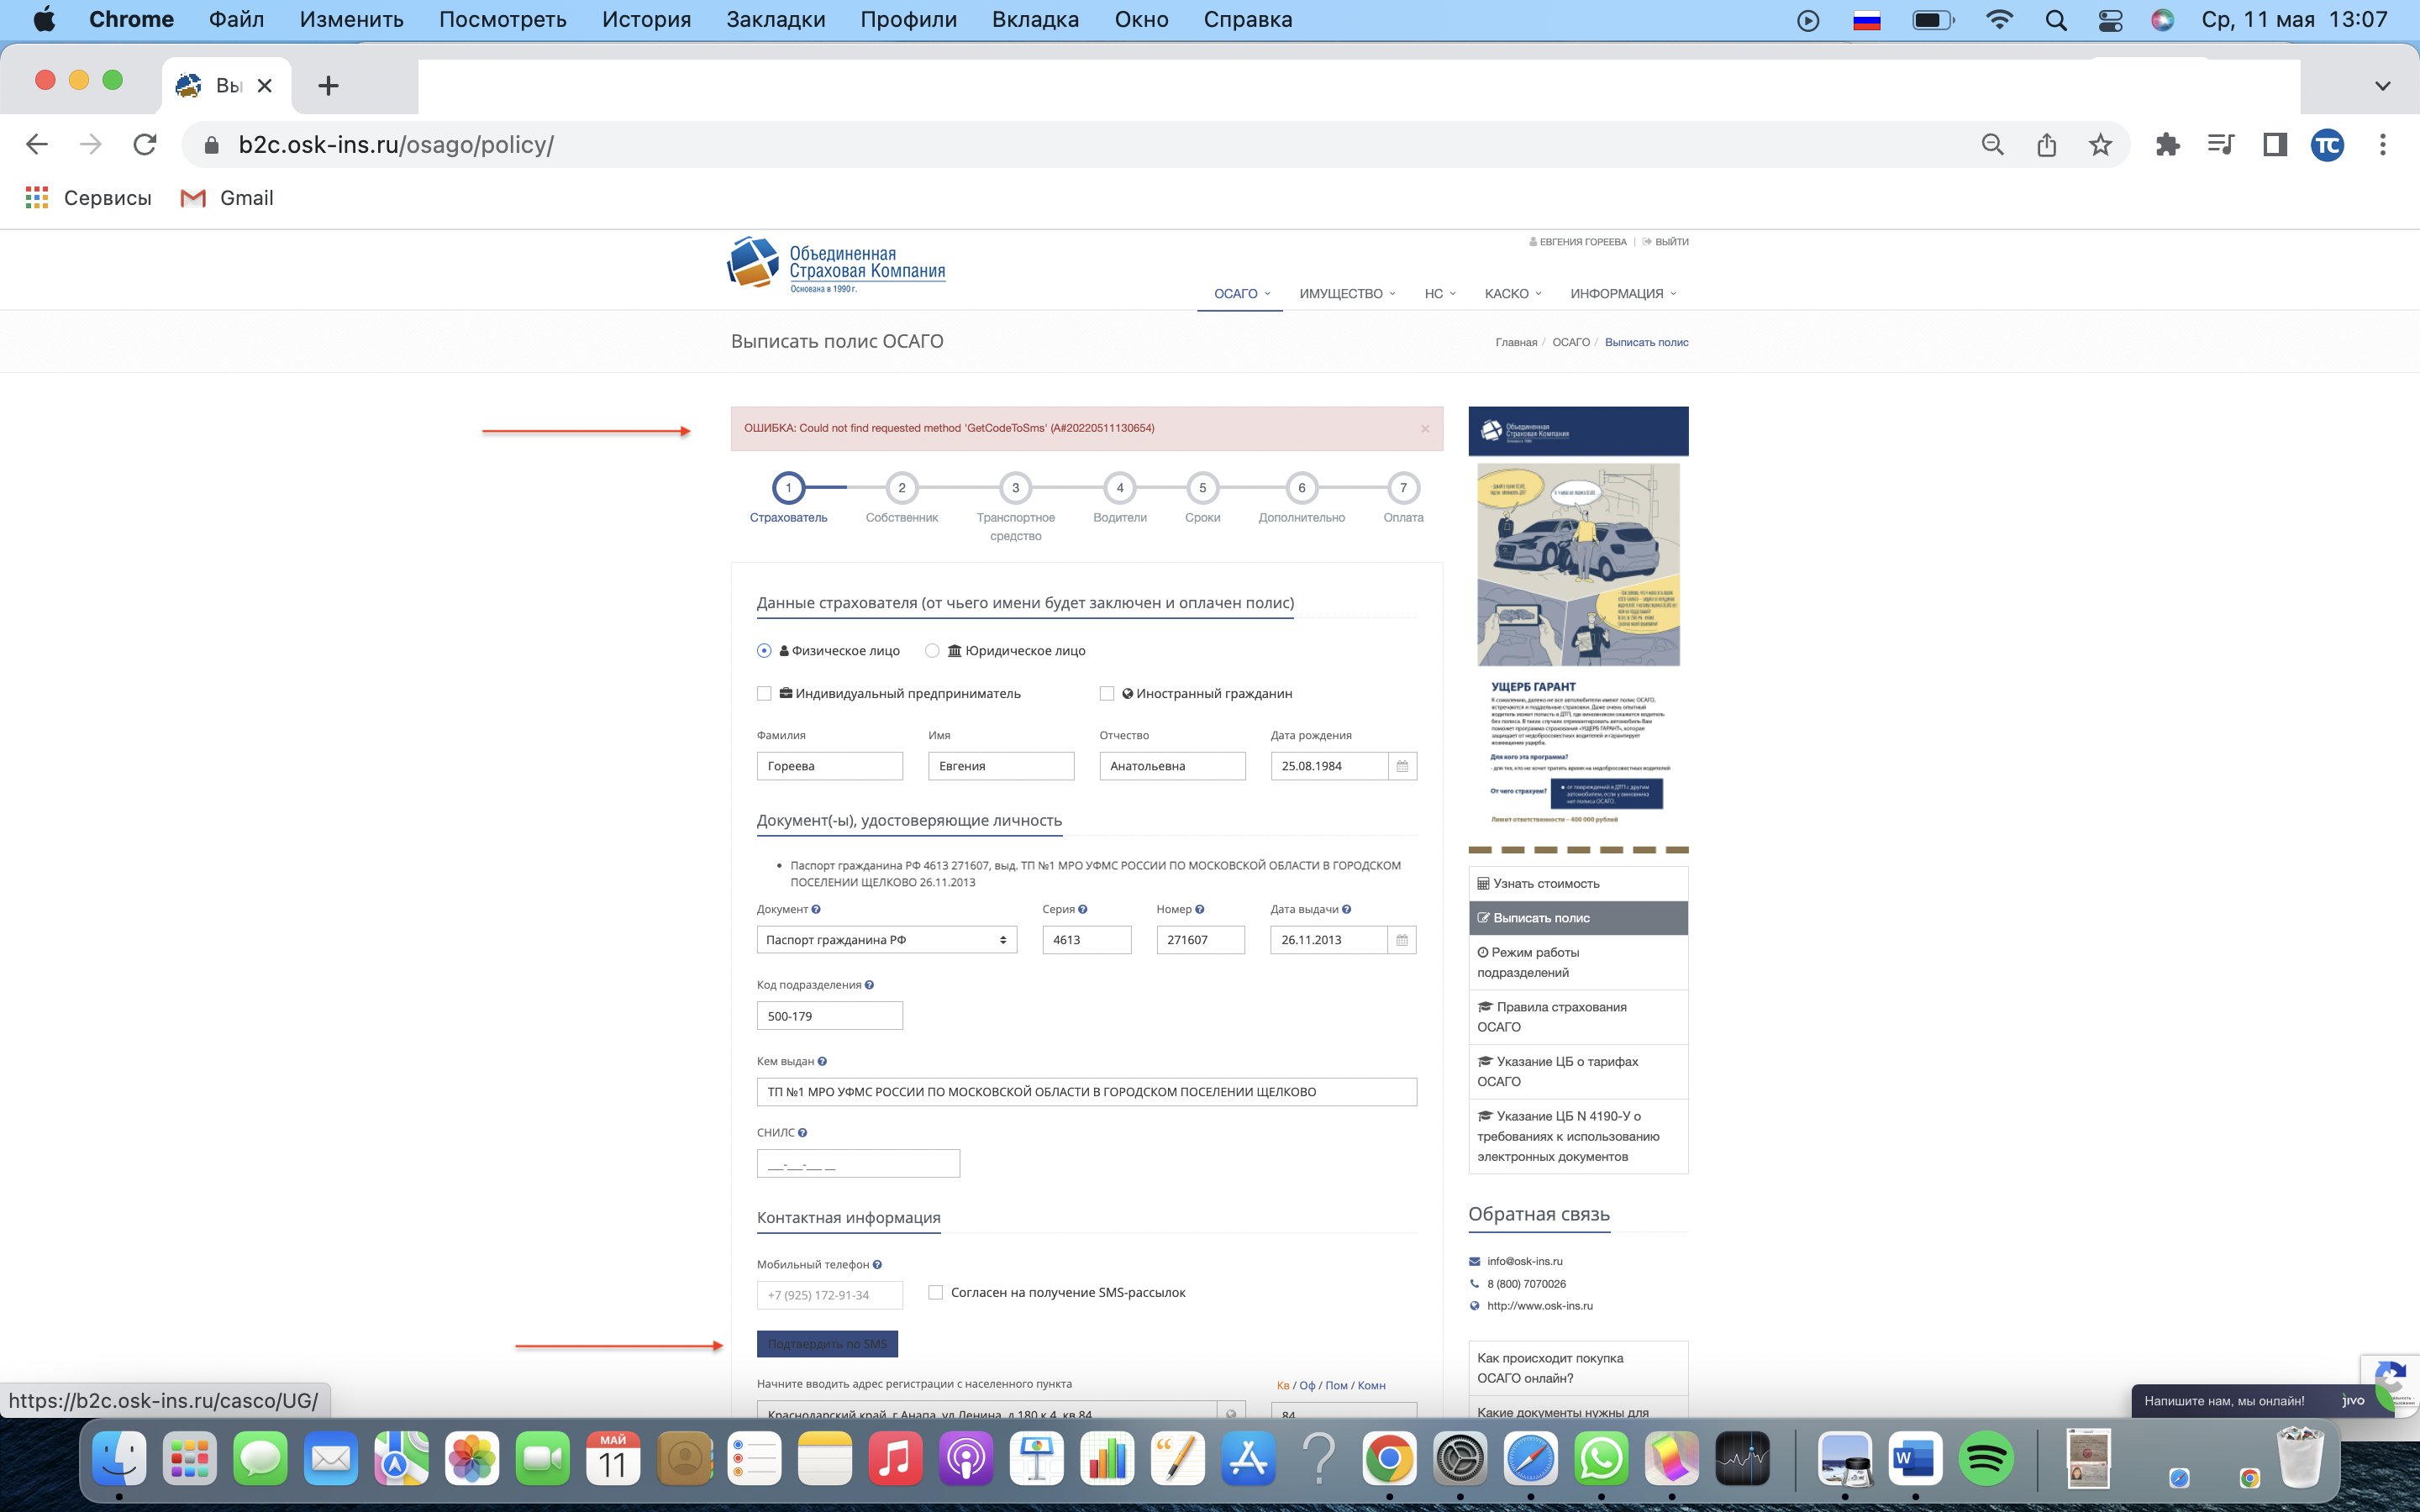
Task: Open the УЩЕРБ ГАРАНТ promo banner
Action: (x=1578, y=630)
